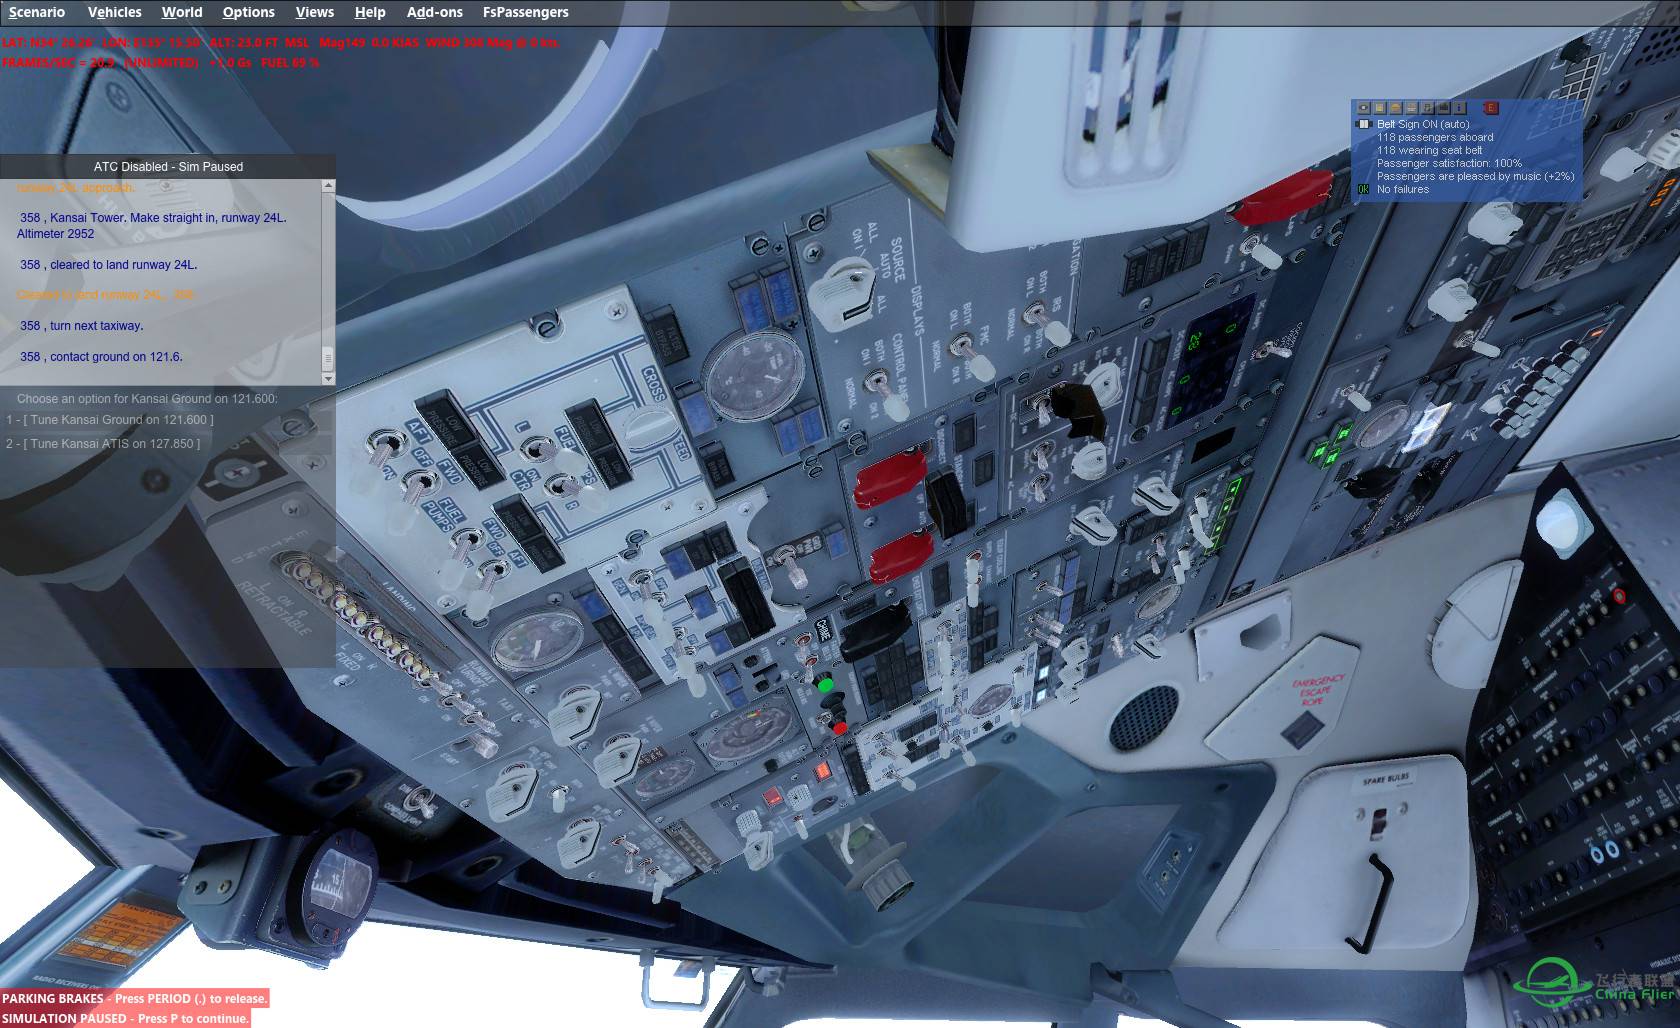This screenshot has height=1028, width=1680.
Task: Click 'contact ground on 121.6' message
Action: [101, 357]
